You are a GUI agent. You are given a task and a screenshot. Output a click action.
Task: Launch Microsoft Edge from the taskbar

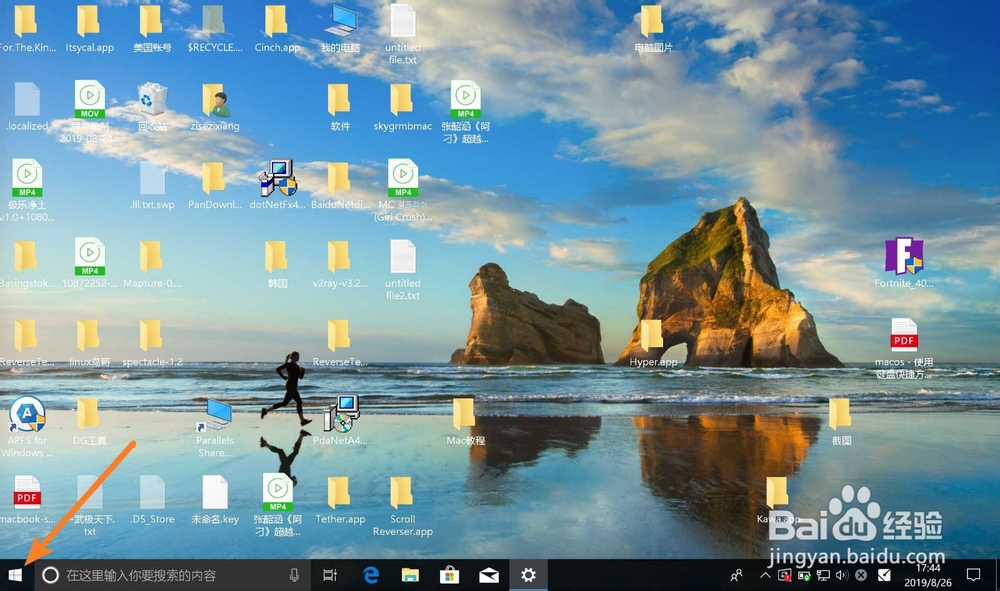point(370,575)
